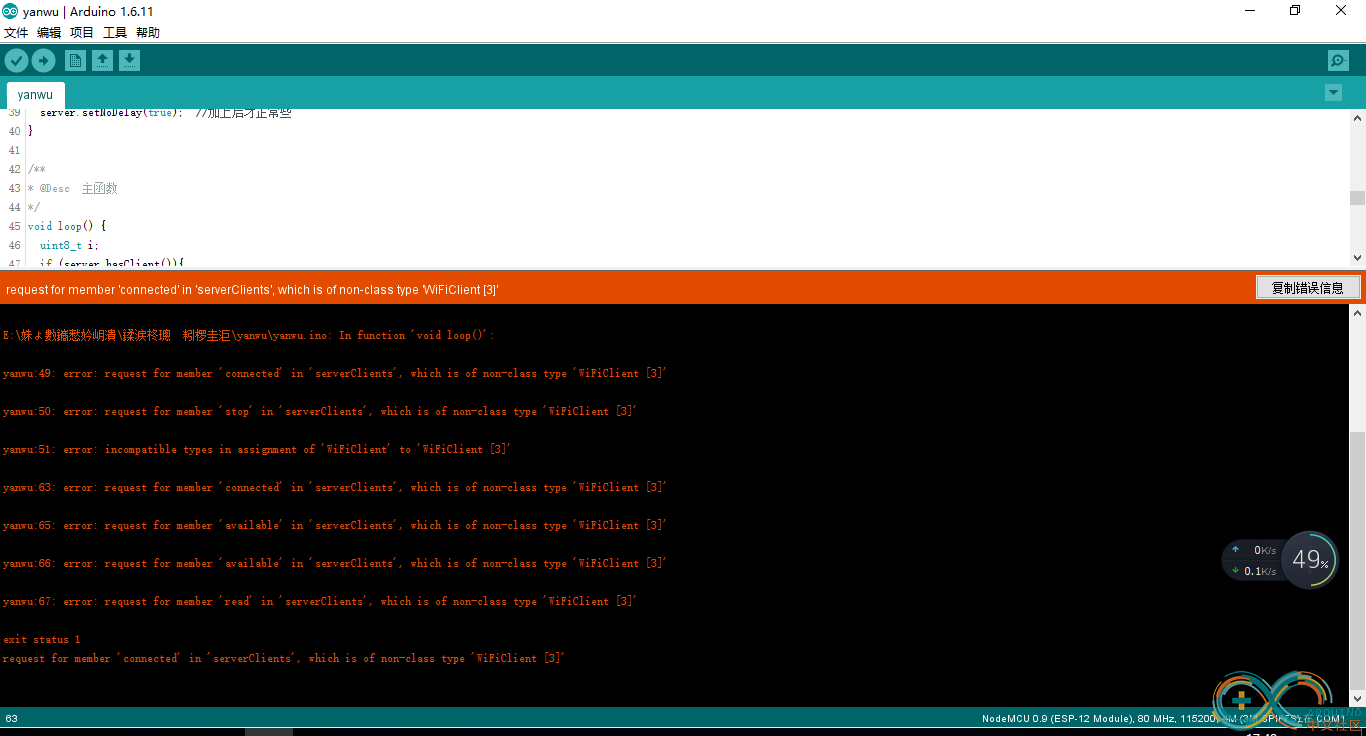Click the NodeMCU 0.9 board status text

[1163, 719]
